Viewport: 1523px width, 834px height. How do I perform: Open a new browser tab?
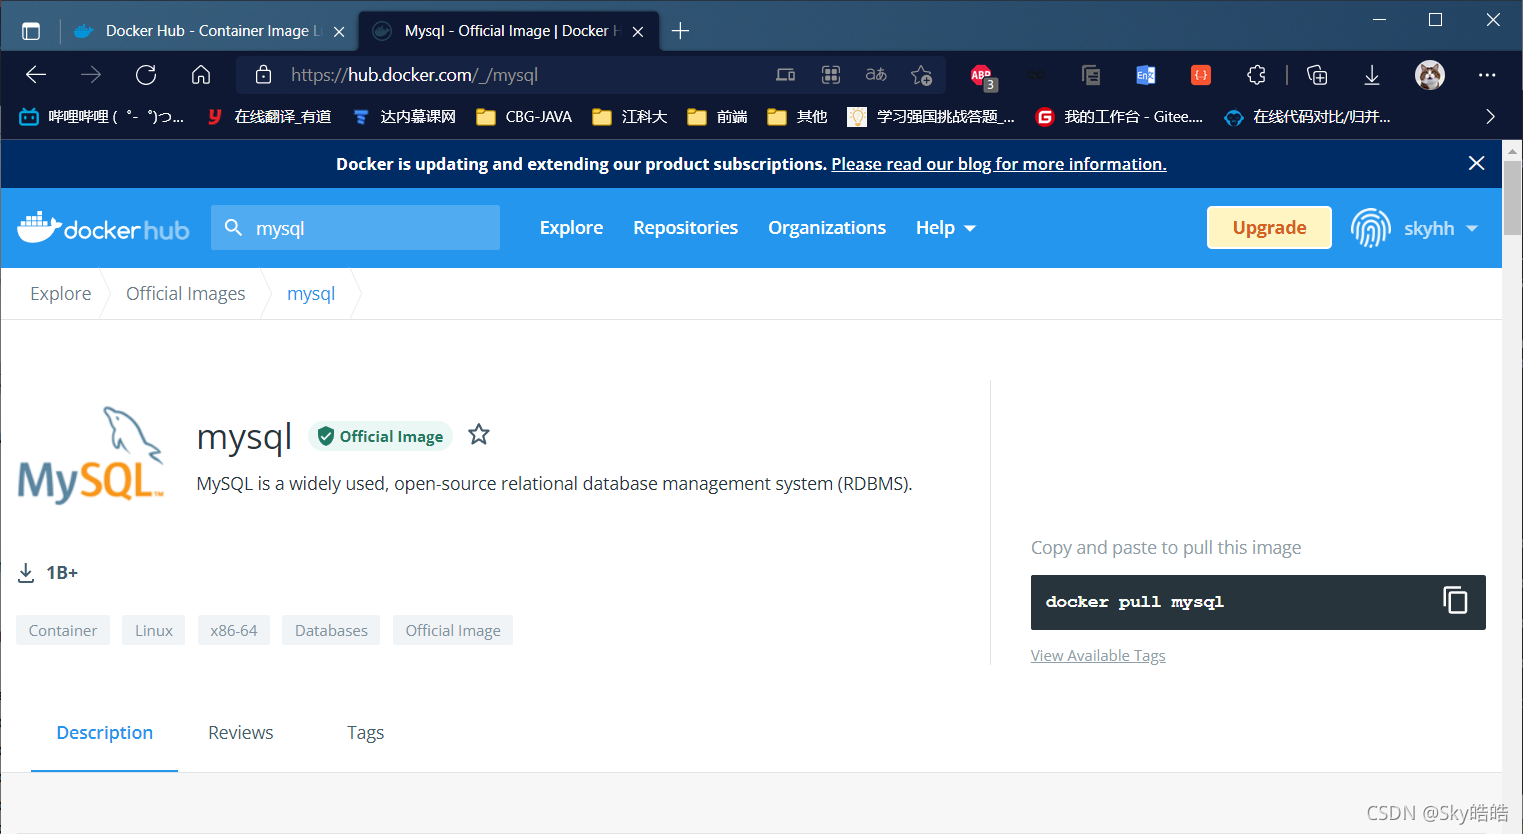coord(680,31)
